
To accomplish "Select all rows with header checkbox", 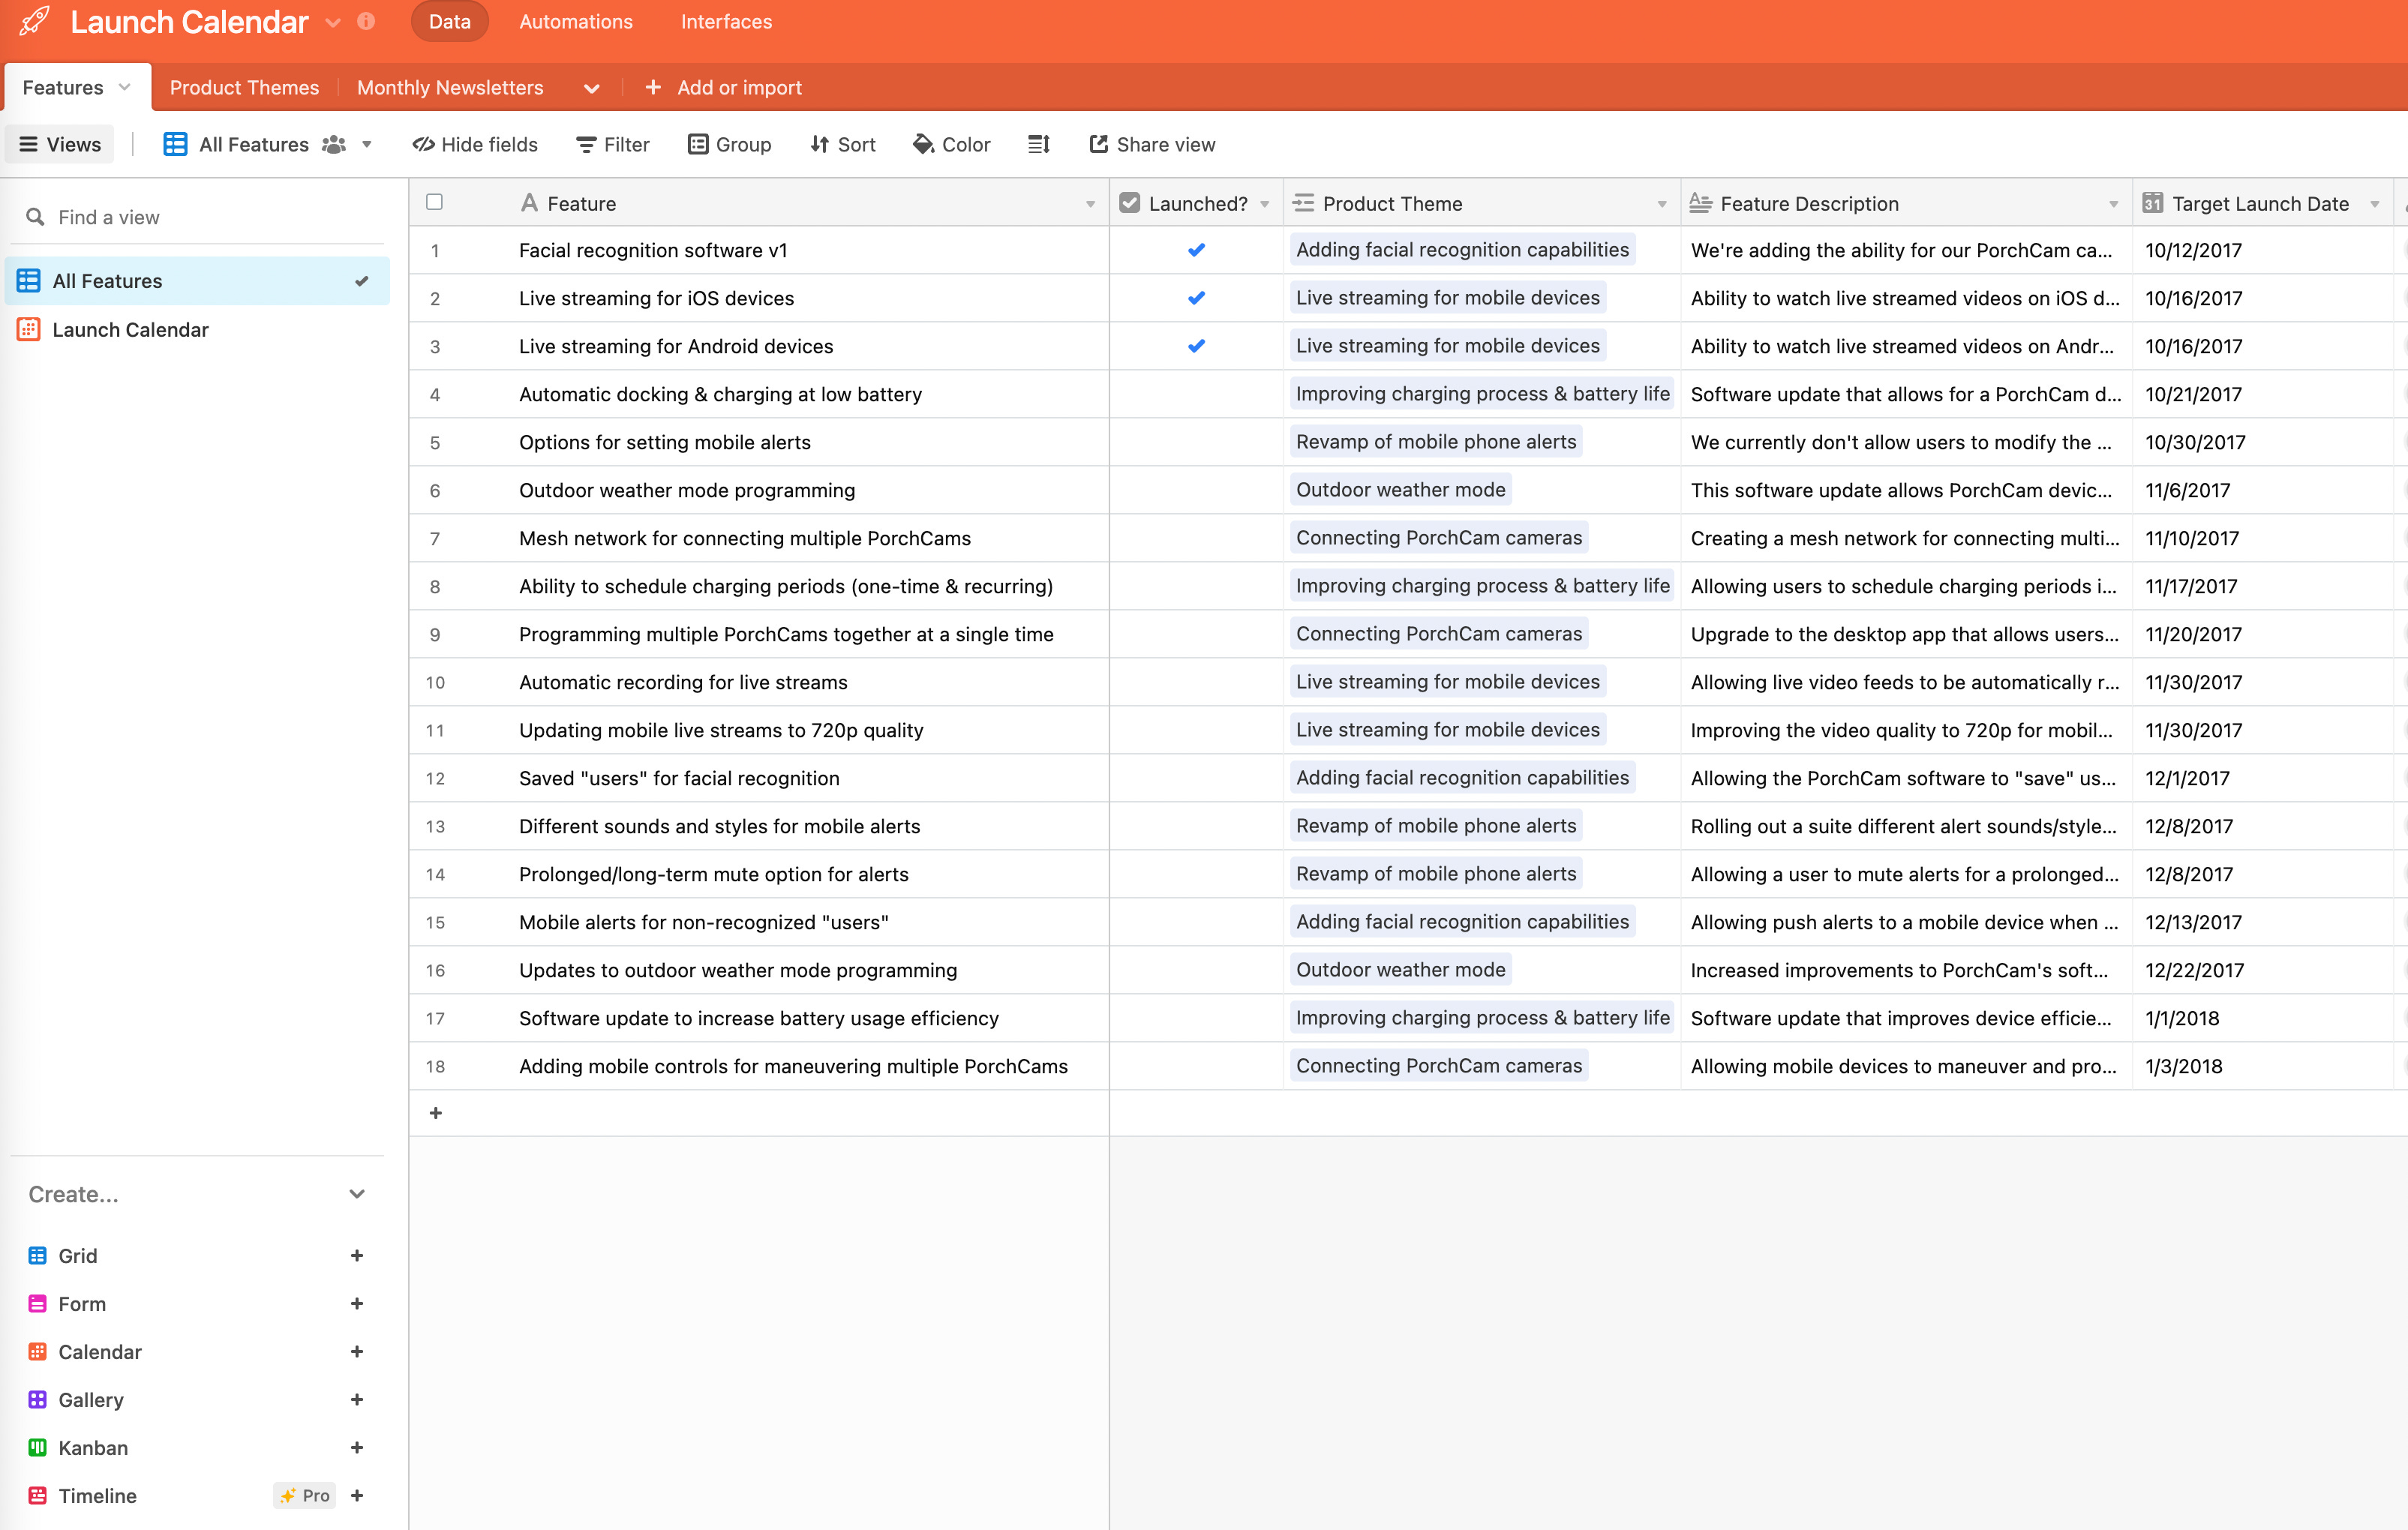I will click(435, 202).
